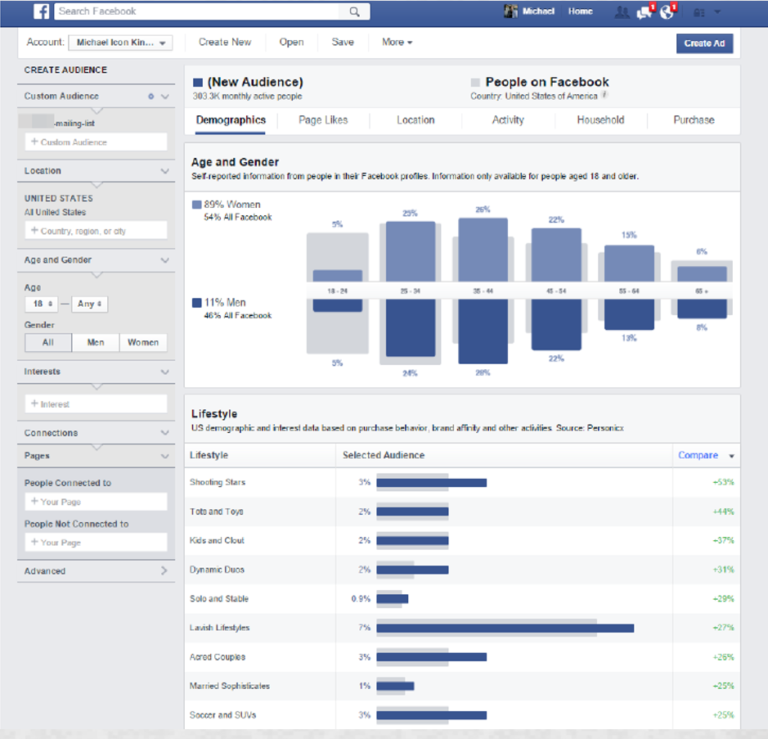Click the Country, region, or city field
The width and height of the screenshot is (768, 739).
96,231
